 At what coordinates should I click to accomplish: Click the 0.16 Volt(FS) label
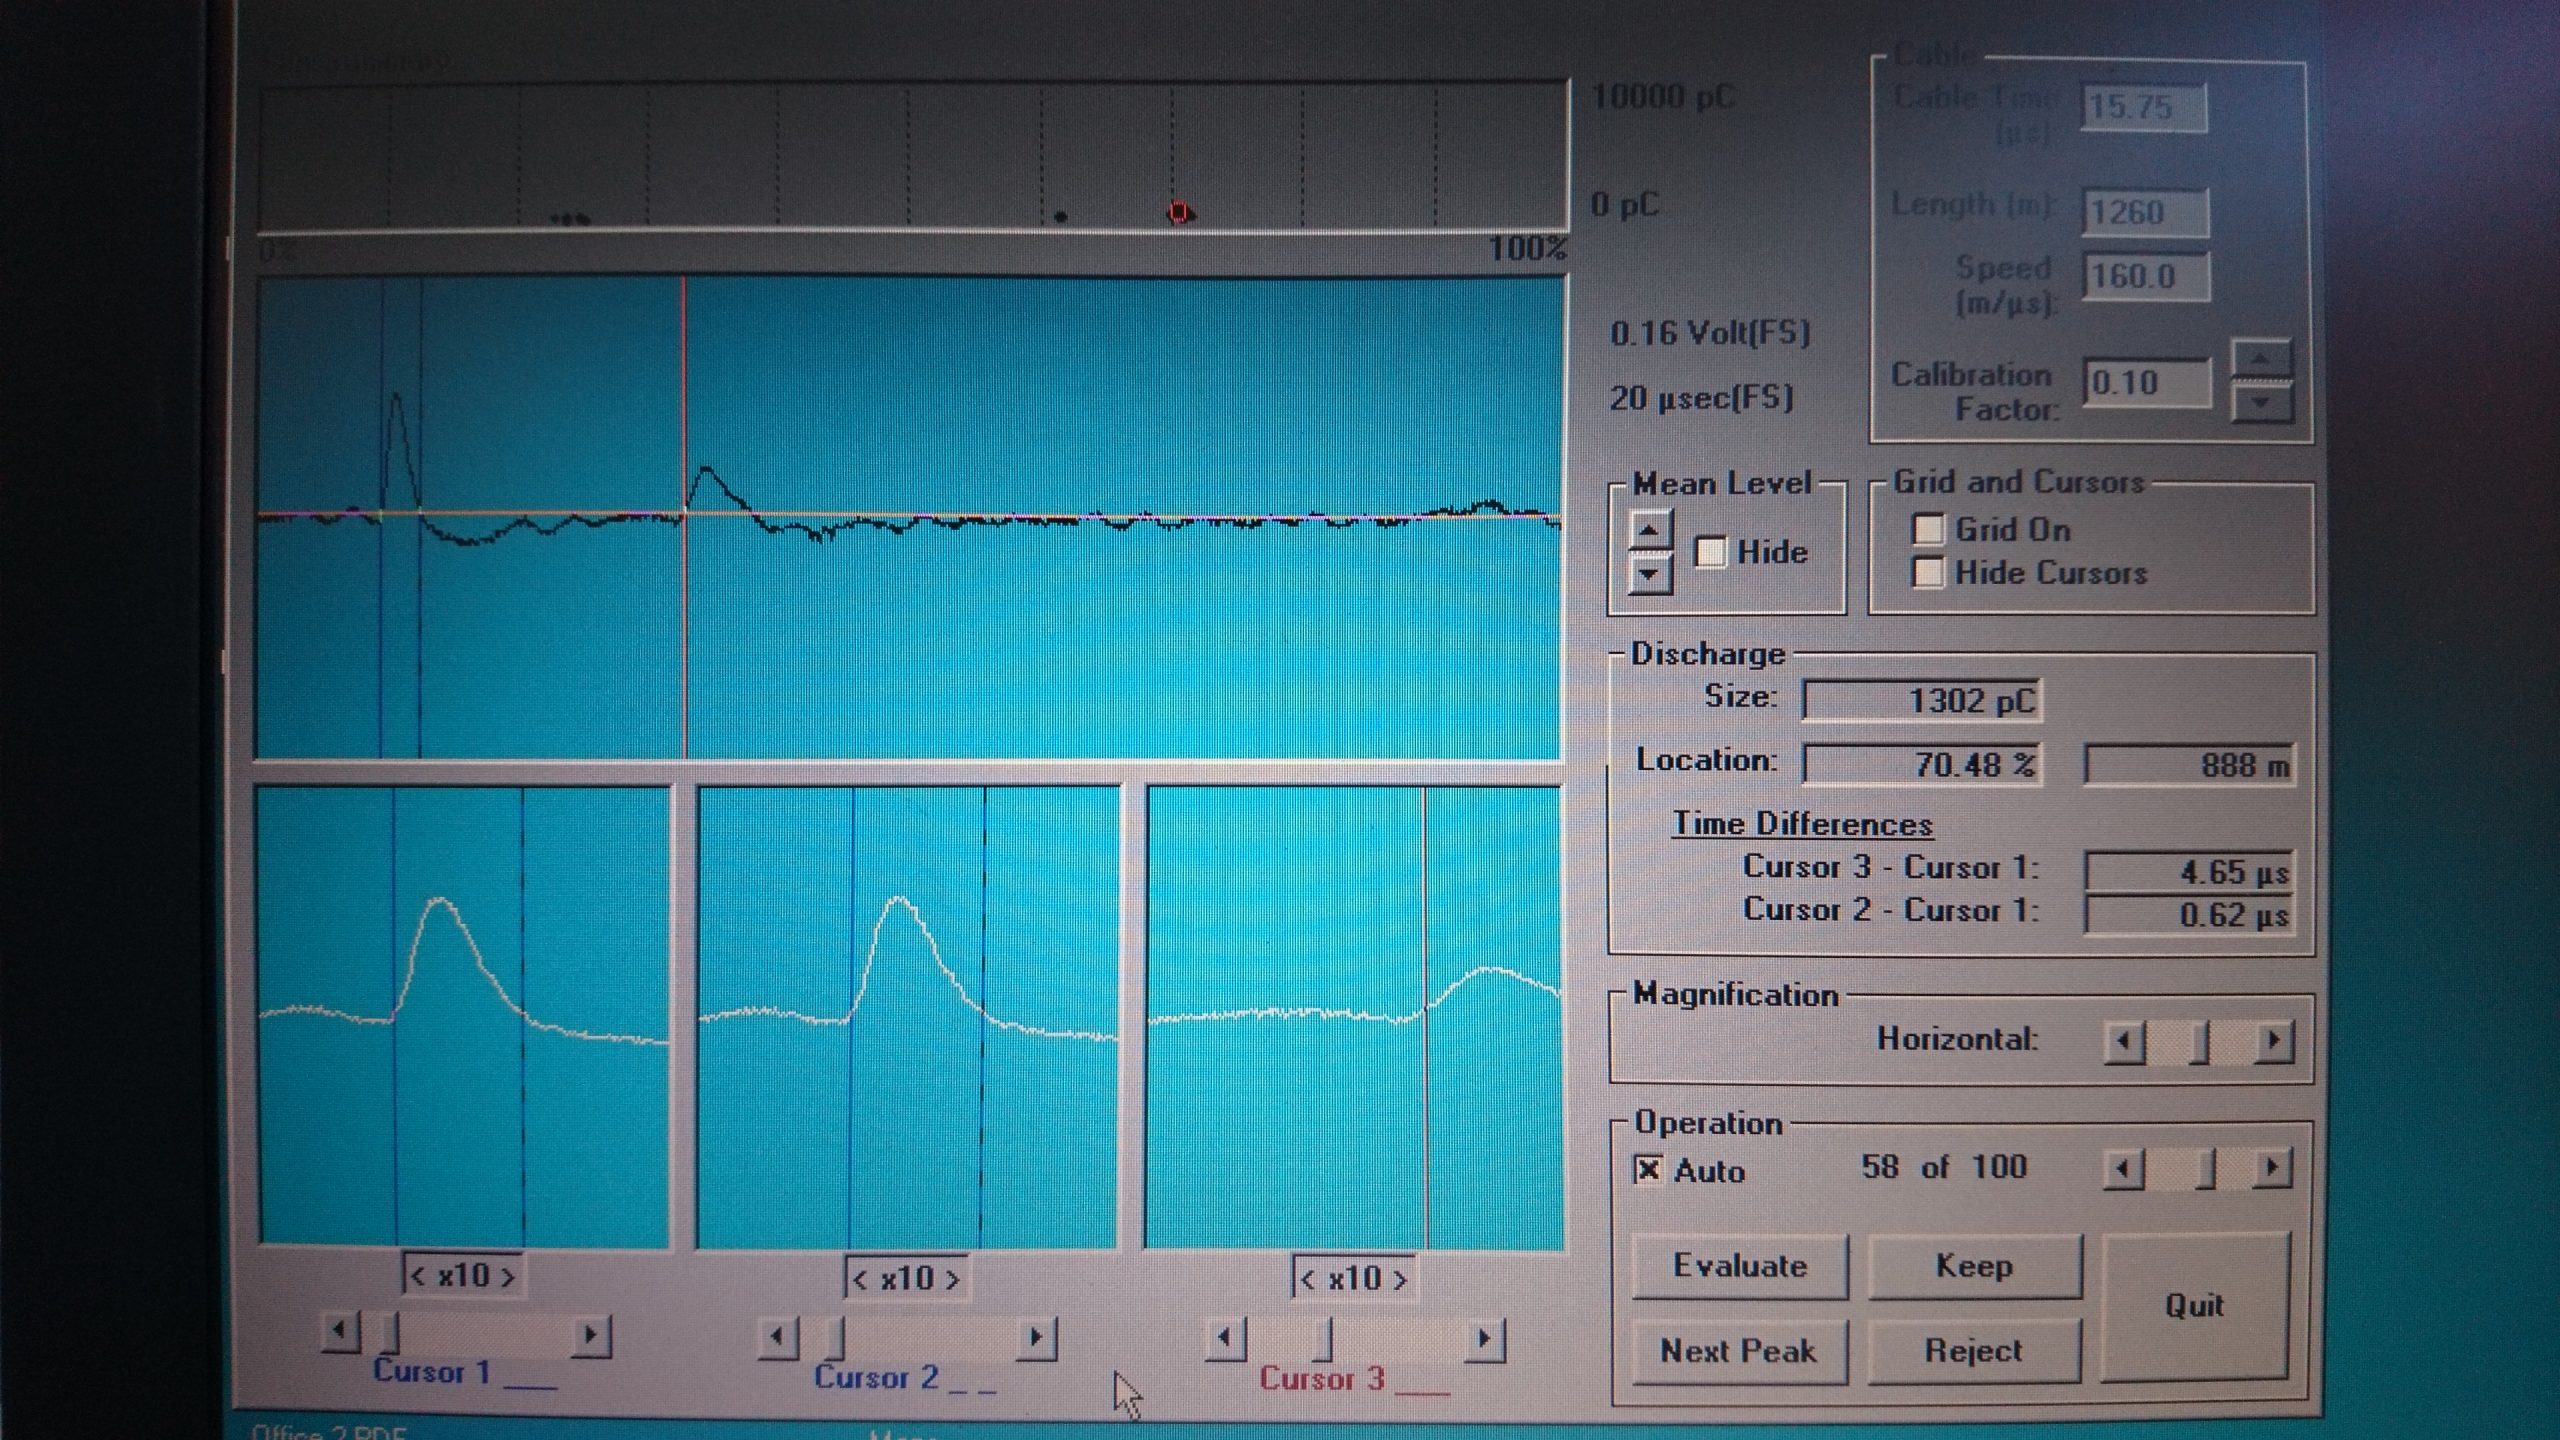pos(1710,333)
